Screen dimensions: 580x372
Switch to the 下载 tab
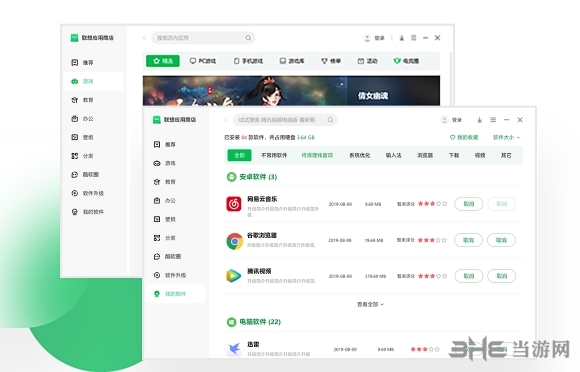pyautogui.click(x=453, y=155)
